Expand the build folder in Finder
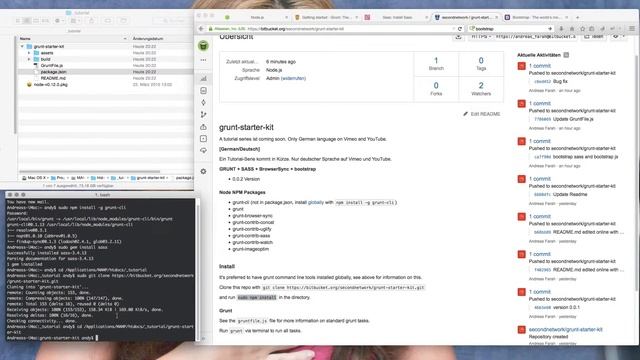 click(29, 59)
